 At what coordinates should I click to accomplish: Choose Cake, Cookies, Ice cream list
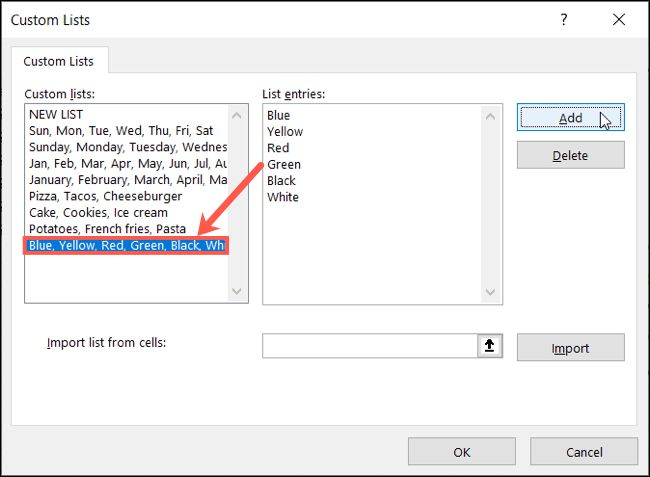(98, 212)
